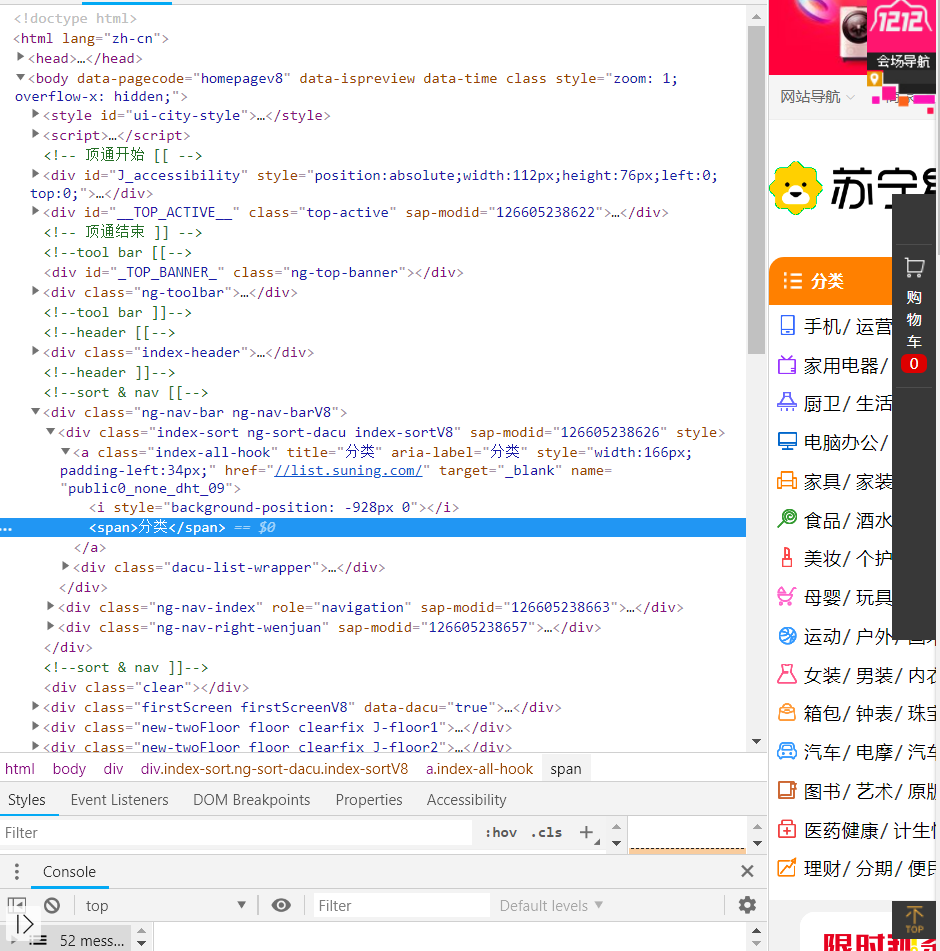Click the car category icon
940x951 pixels.
pyautogui.click(x=787, y=751)
